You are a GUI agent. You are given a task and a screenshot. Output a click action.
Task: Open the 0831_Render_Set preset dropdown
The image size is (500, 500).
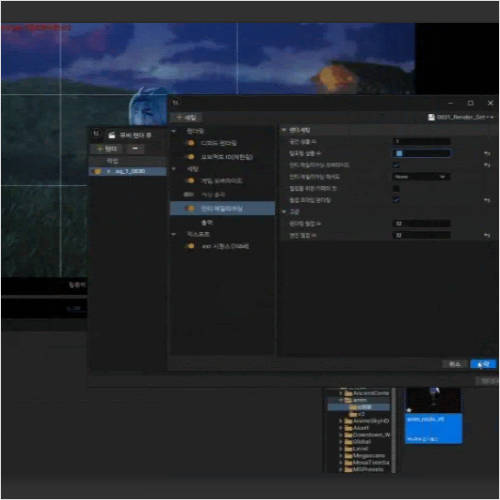pyautogui.click(x=461, y=117)
